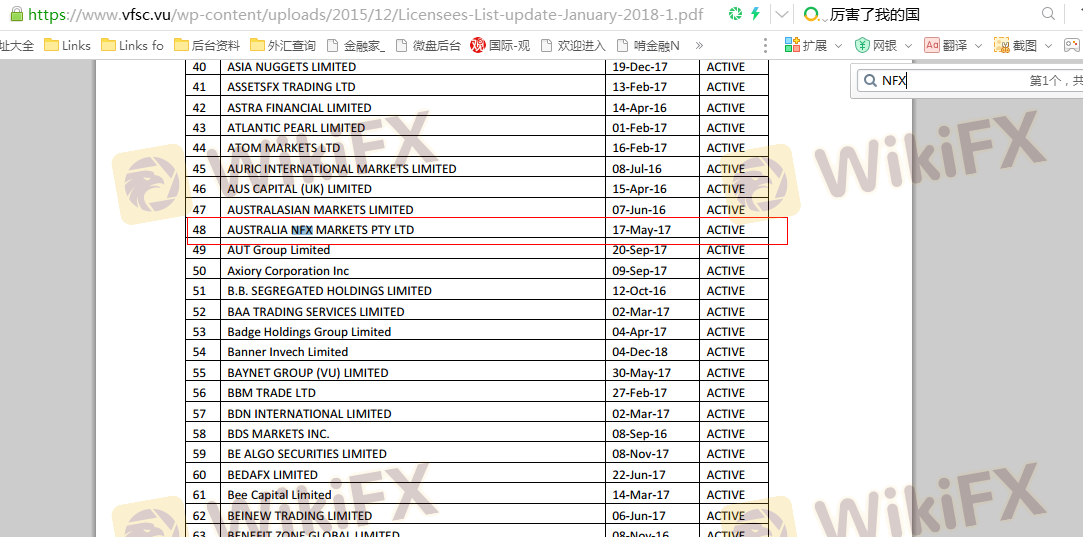Open the Links bookmark folder
Image resolution: width=1083 pixels, height=537 pixels.
coord(68,46)
